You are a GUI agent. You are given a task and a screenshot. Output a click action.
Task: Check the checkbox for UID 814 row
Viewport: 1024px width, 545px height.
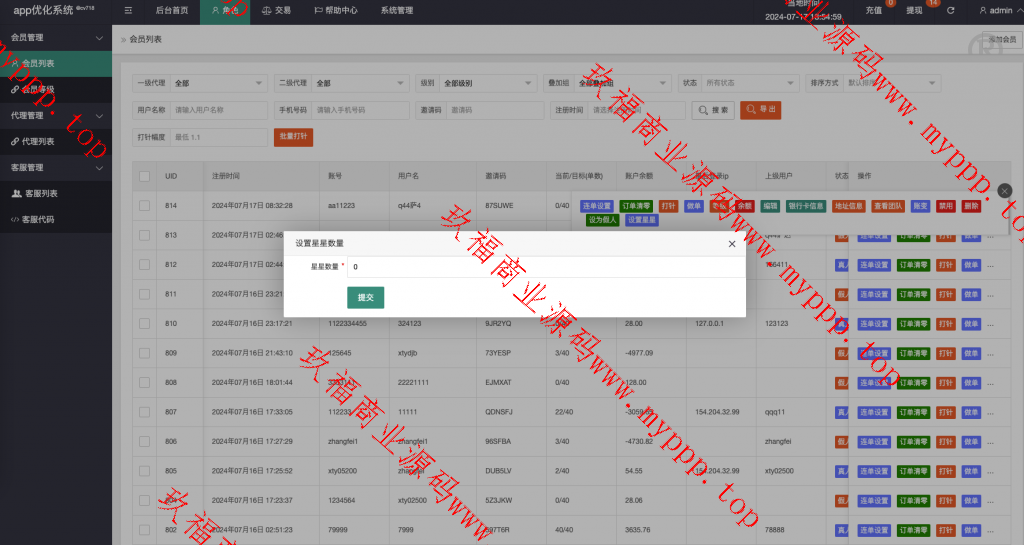[144, 205]
